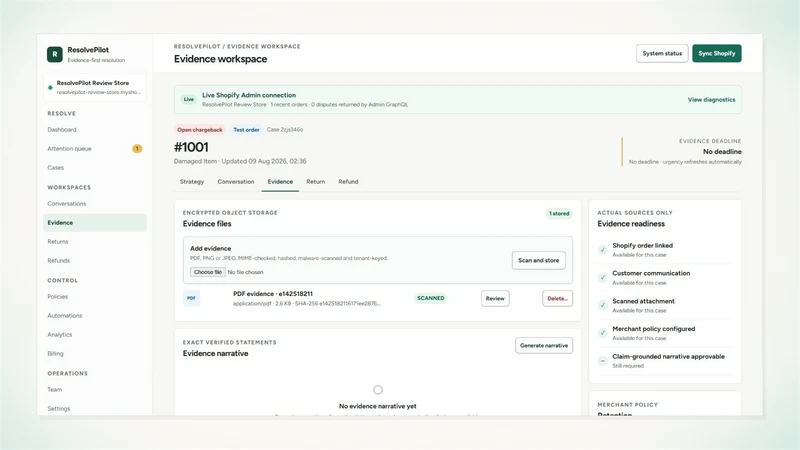The height and width of the screenshot is (450, 800).
Task: Click the Choose file button
Action: click(x=208, y=272)
